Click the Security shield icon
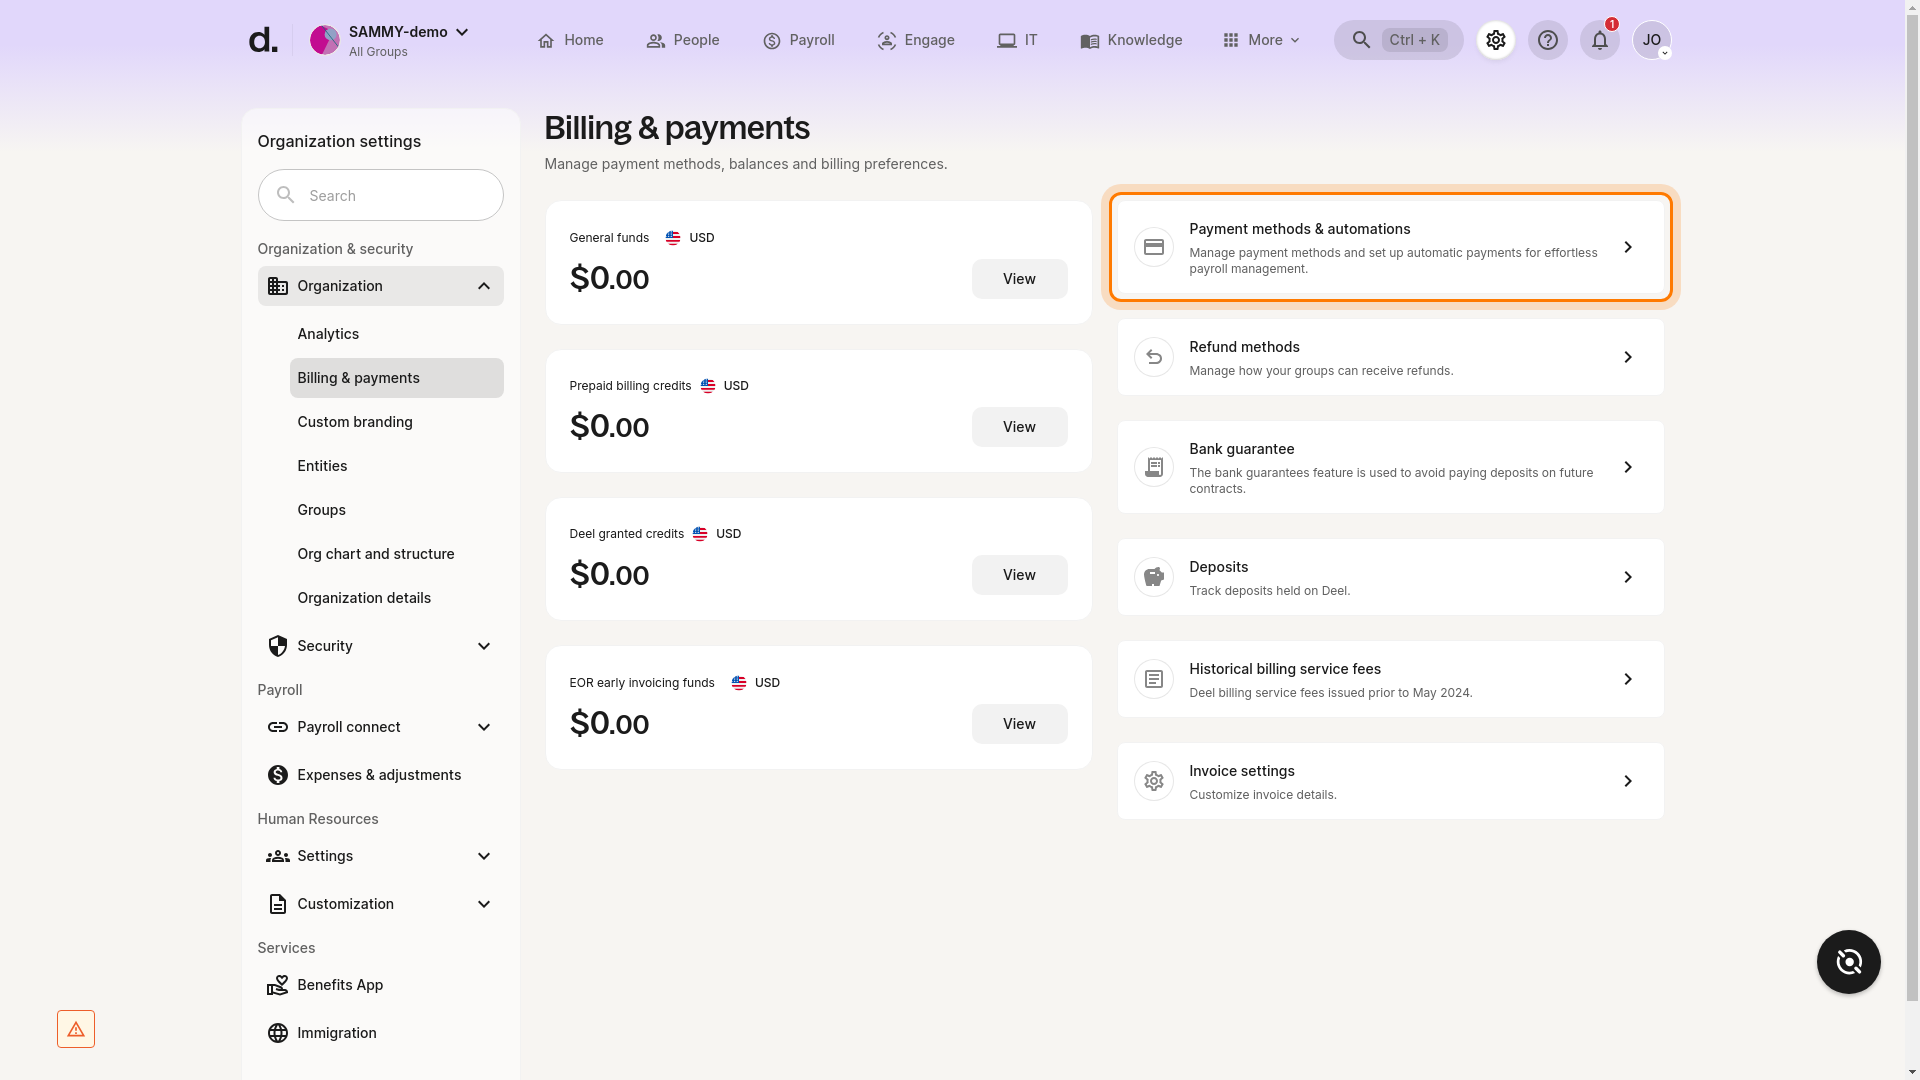Viewport: 1920px width, 1080px height. [278, 646]
